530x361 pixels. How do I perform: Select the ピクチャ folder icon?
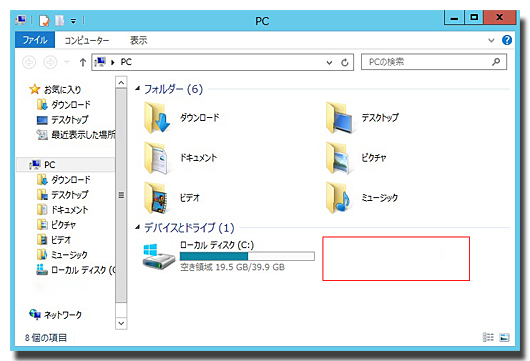pyautogui.click(x=338, y=158)
